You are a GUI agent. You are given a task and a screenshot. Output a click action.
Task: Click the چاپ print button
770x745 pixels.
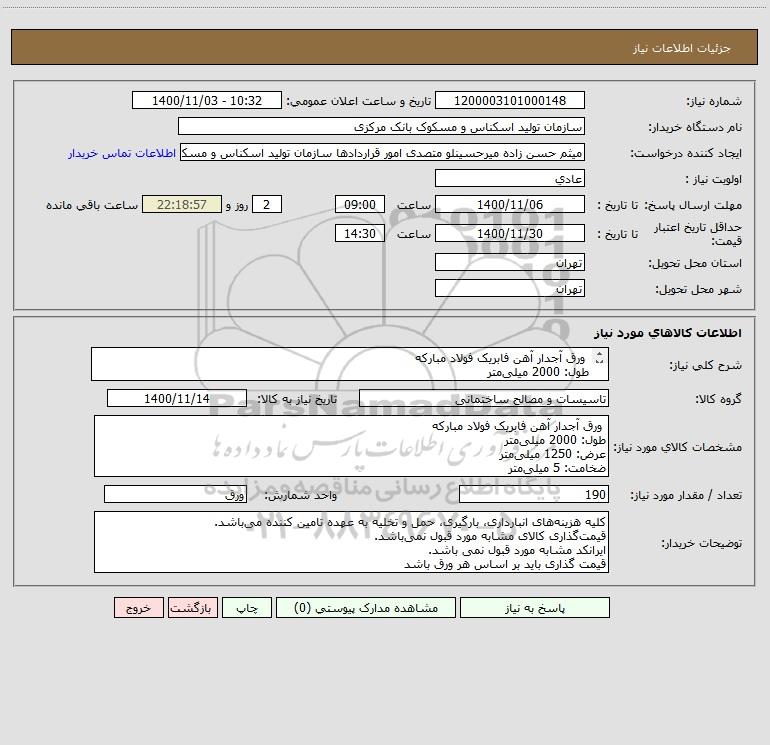coord(247,607)
